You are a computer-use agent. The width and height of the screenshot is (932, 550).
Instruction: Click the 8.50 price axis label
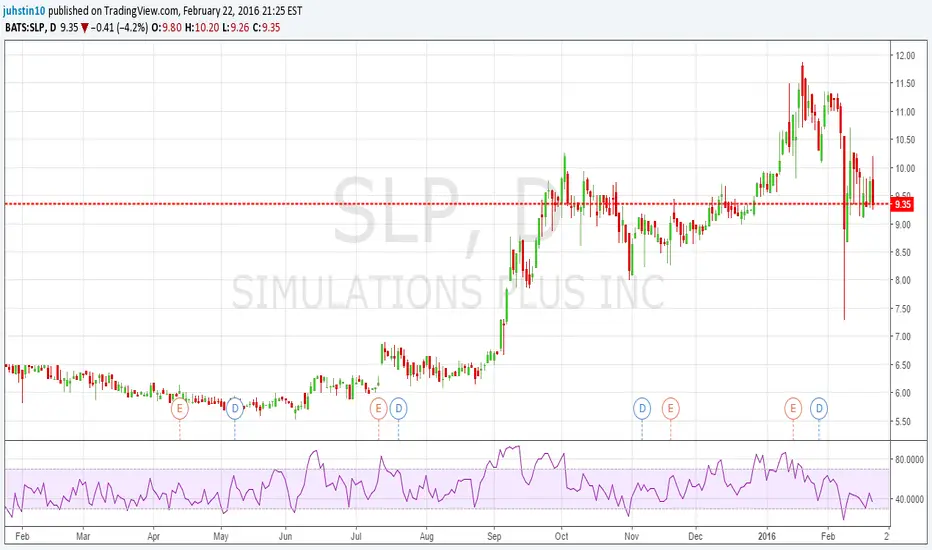[x=903, y=252]
